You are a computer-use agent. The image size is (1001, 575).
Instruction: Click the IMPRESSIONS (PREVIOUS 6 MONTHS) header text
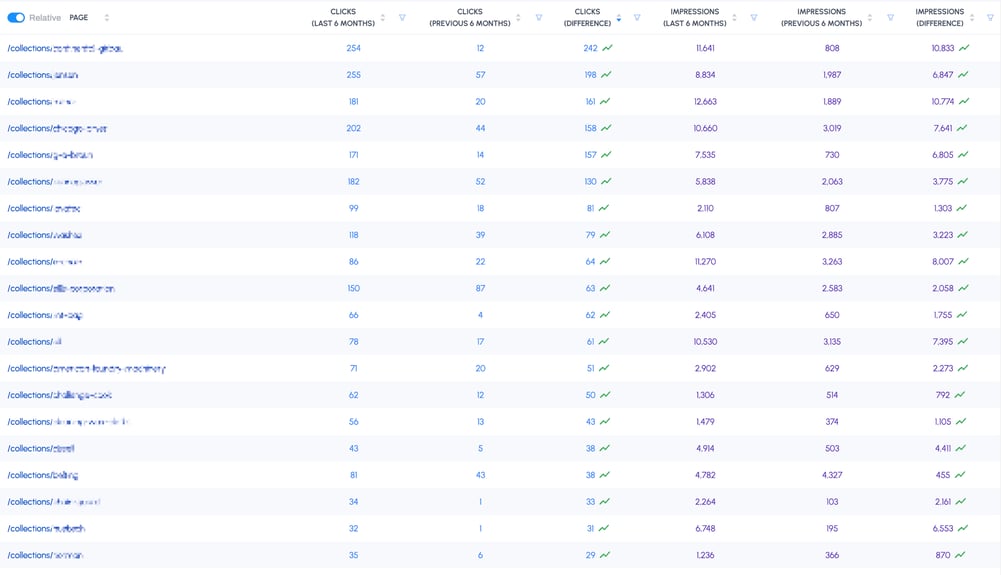pos(822,17)
